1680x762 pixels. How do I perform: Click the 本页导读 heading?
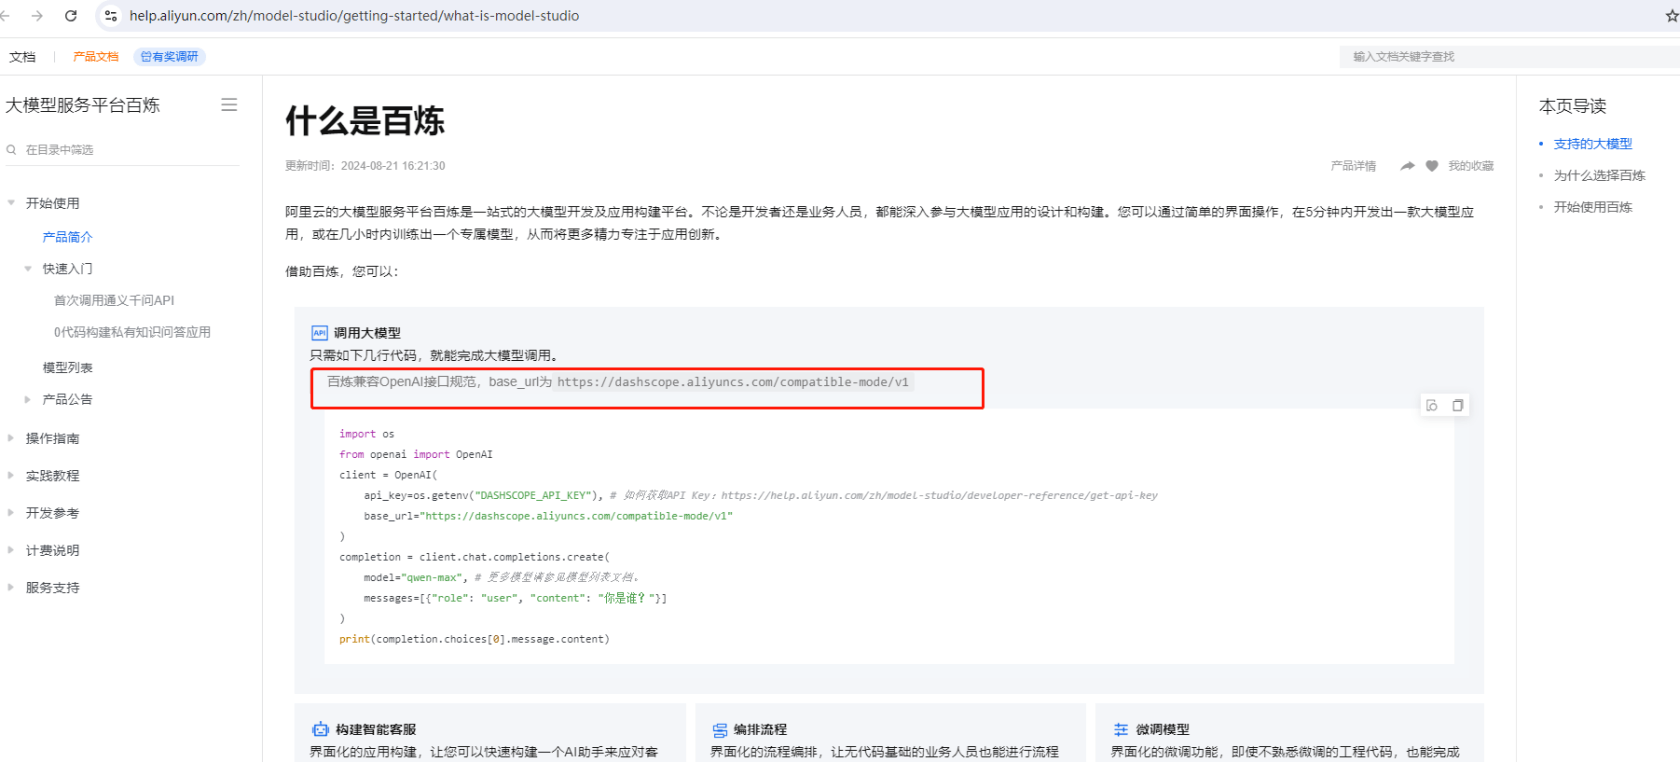pyautogui.click(x=1572, y=106)
